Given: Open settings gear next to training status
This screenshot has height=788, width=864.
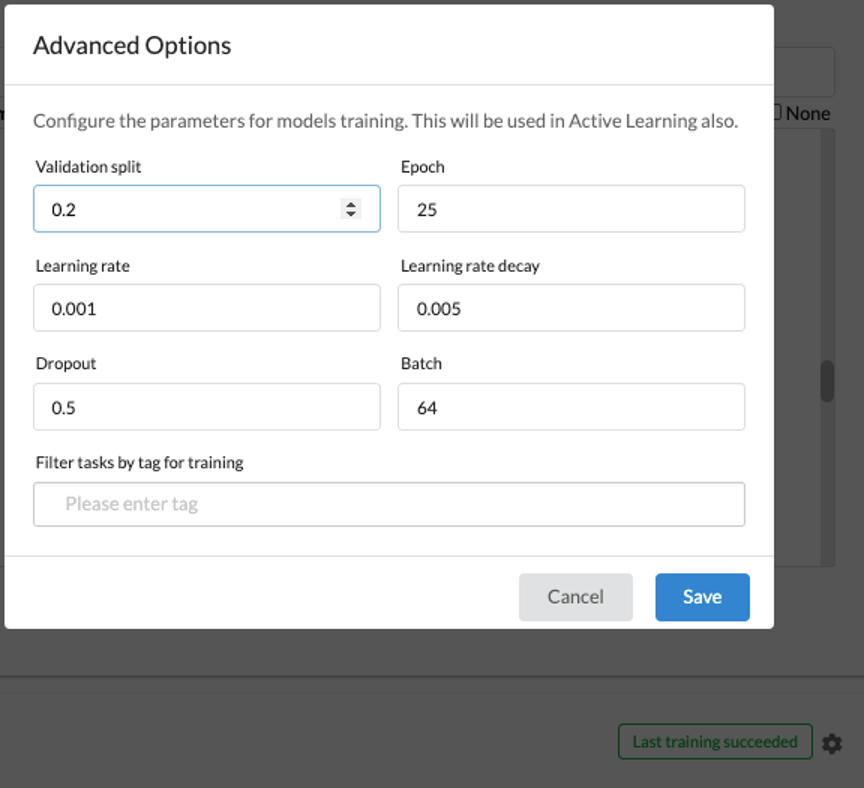Looking at the screenshot, I should 831,743.
